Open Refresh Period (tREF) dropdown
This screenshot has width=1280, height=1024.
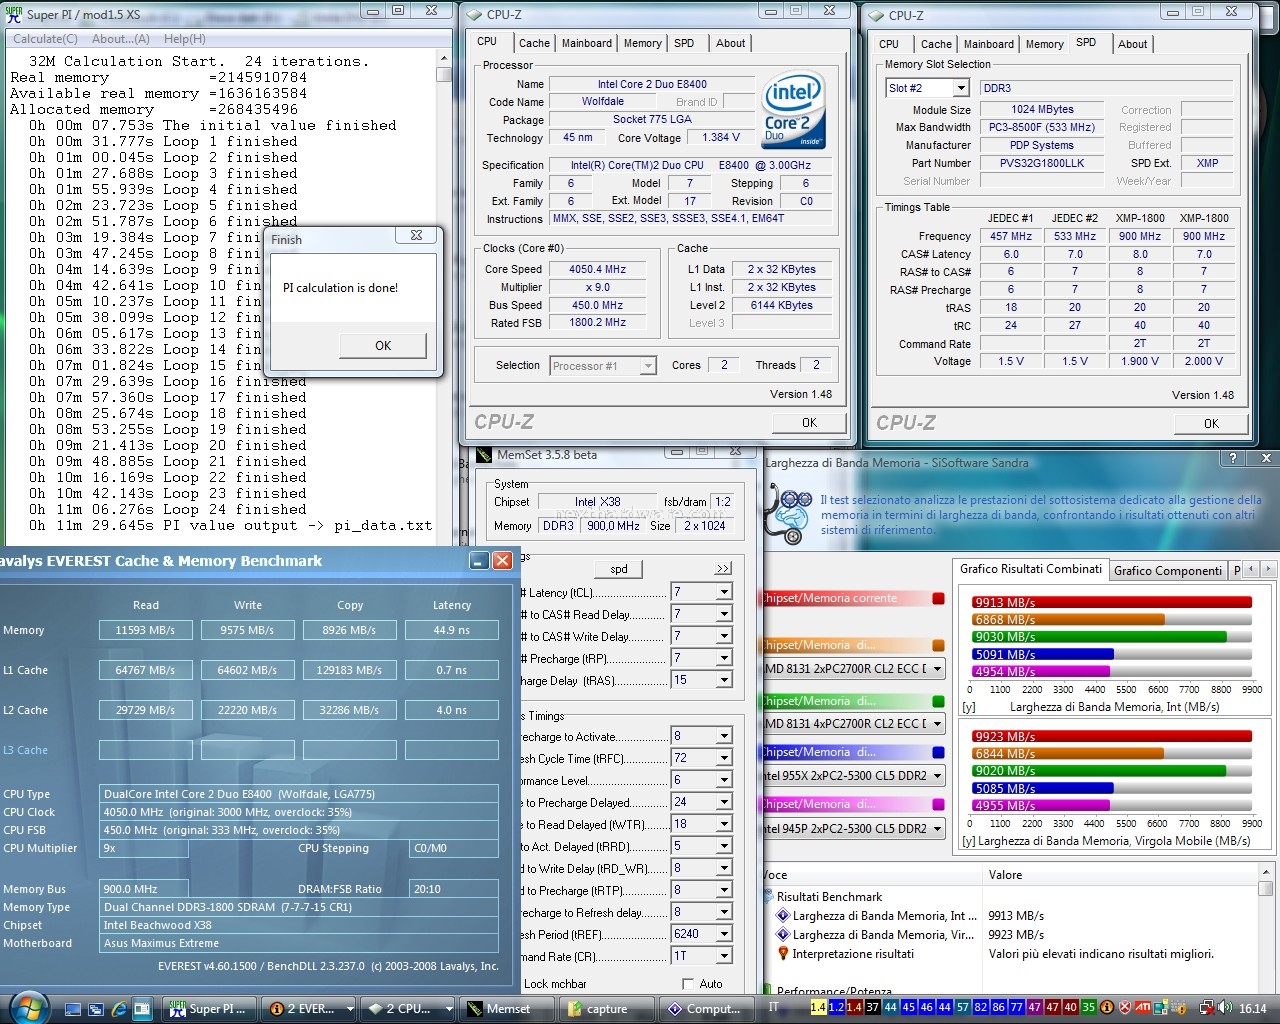pos(724,934)
